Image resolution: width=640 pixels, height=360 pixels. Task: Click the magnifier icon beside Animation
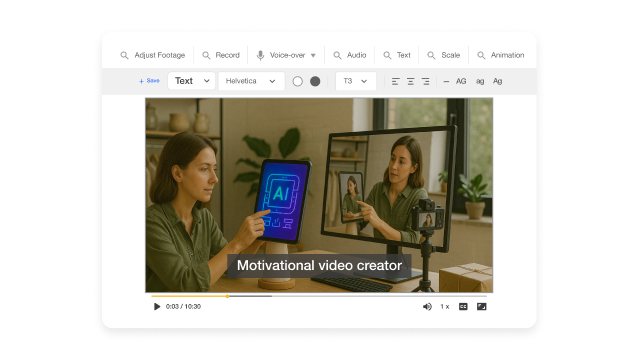coord(481,55)
